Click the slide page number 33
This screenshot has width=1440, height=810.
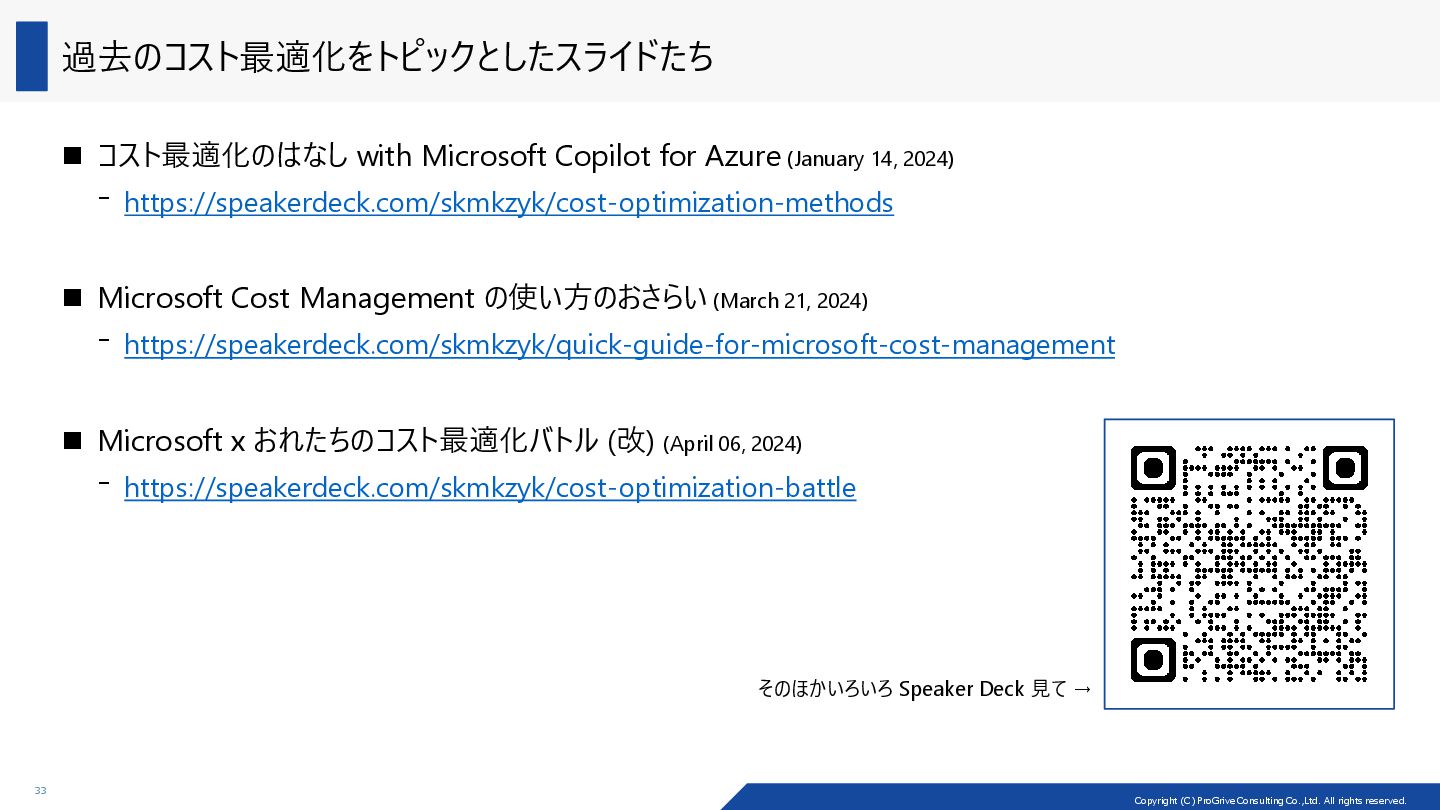coord(41,791)
